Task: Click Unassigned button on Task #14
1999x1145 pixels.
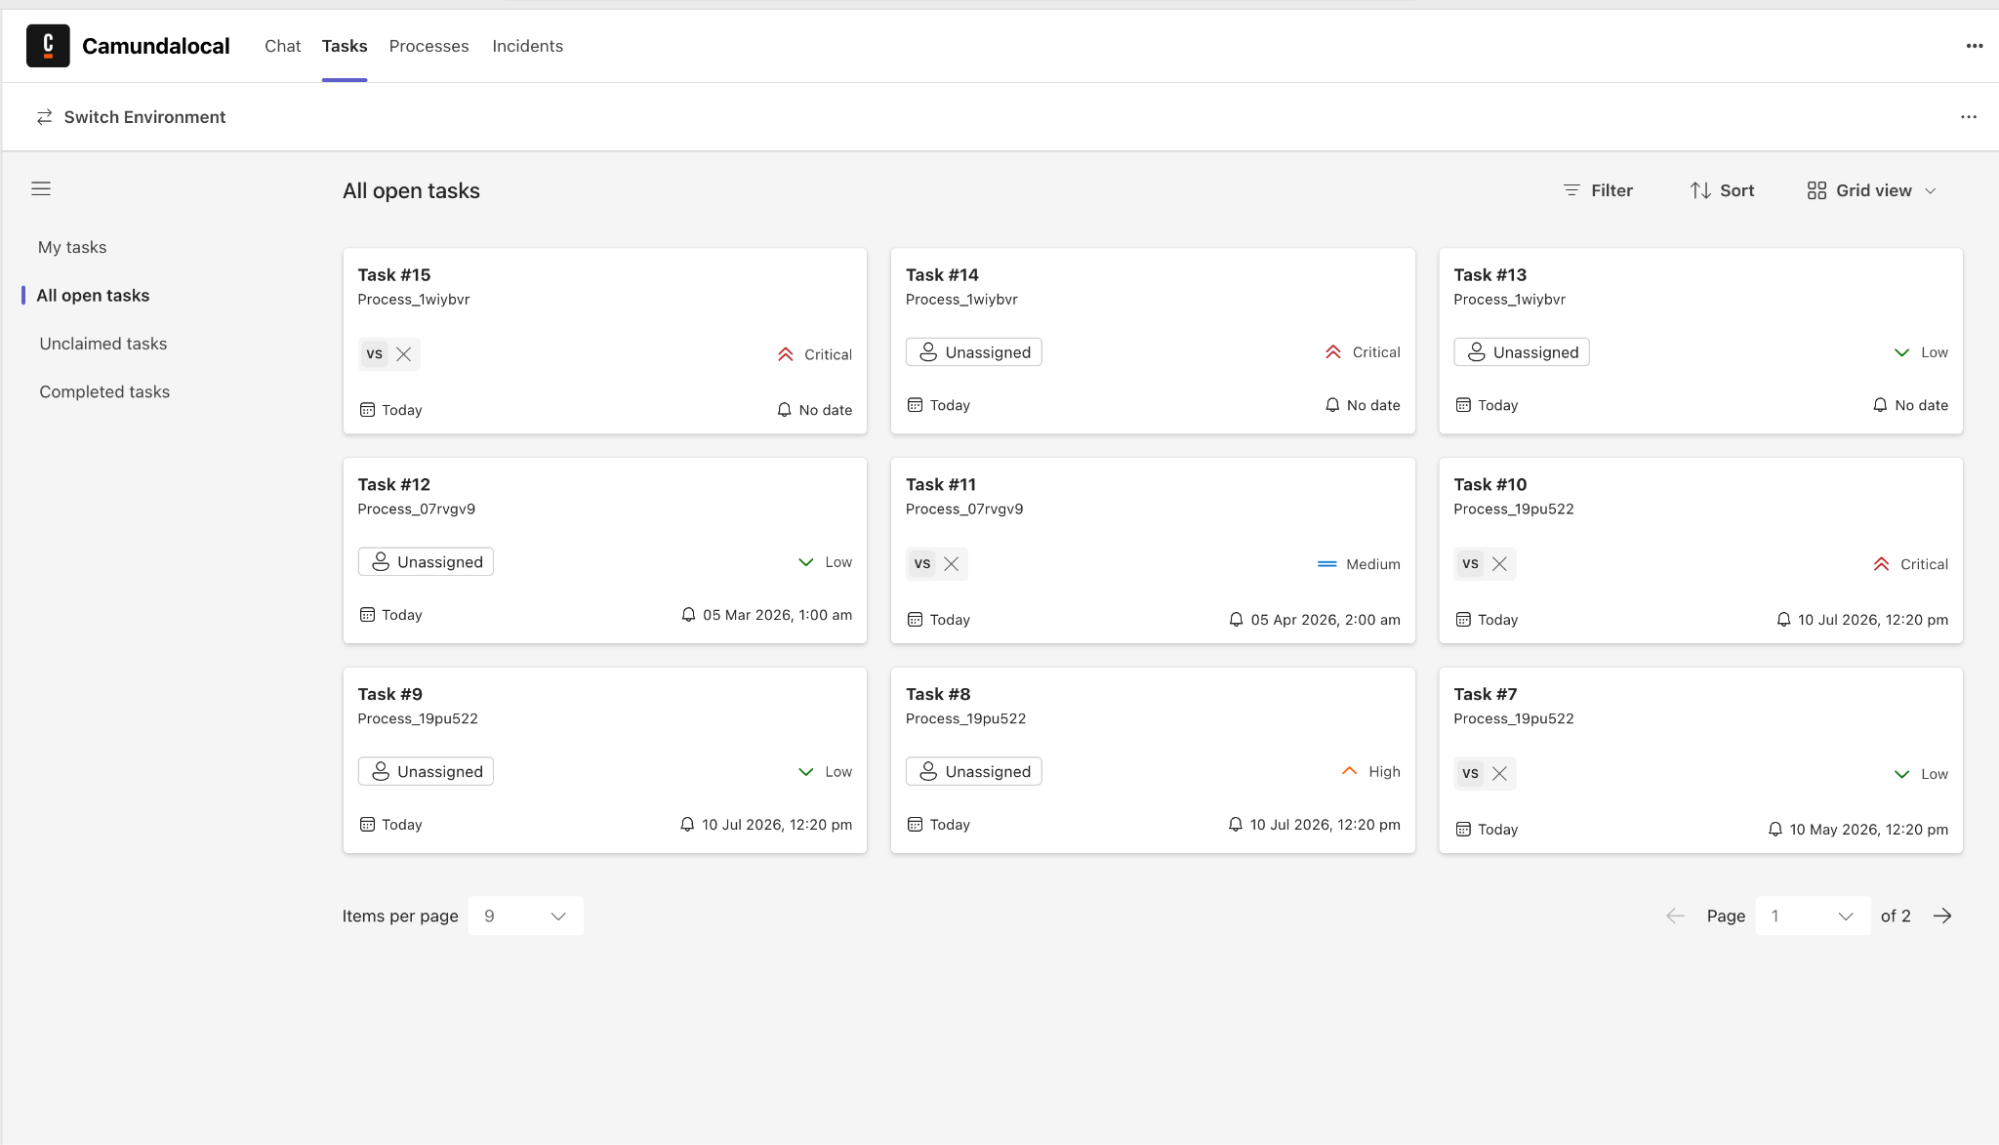Action: 973,352
